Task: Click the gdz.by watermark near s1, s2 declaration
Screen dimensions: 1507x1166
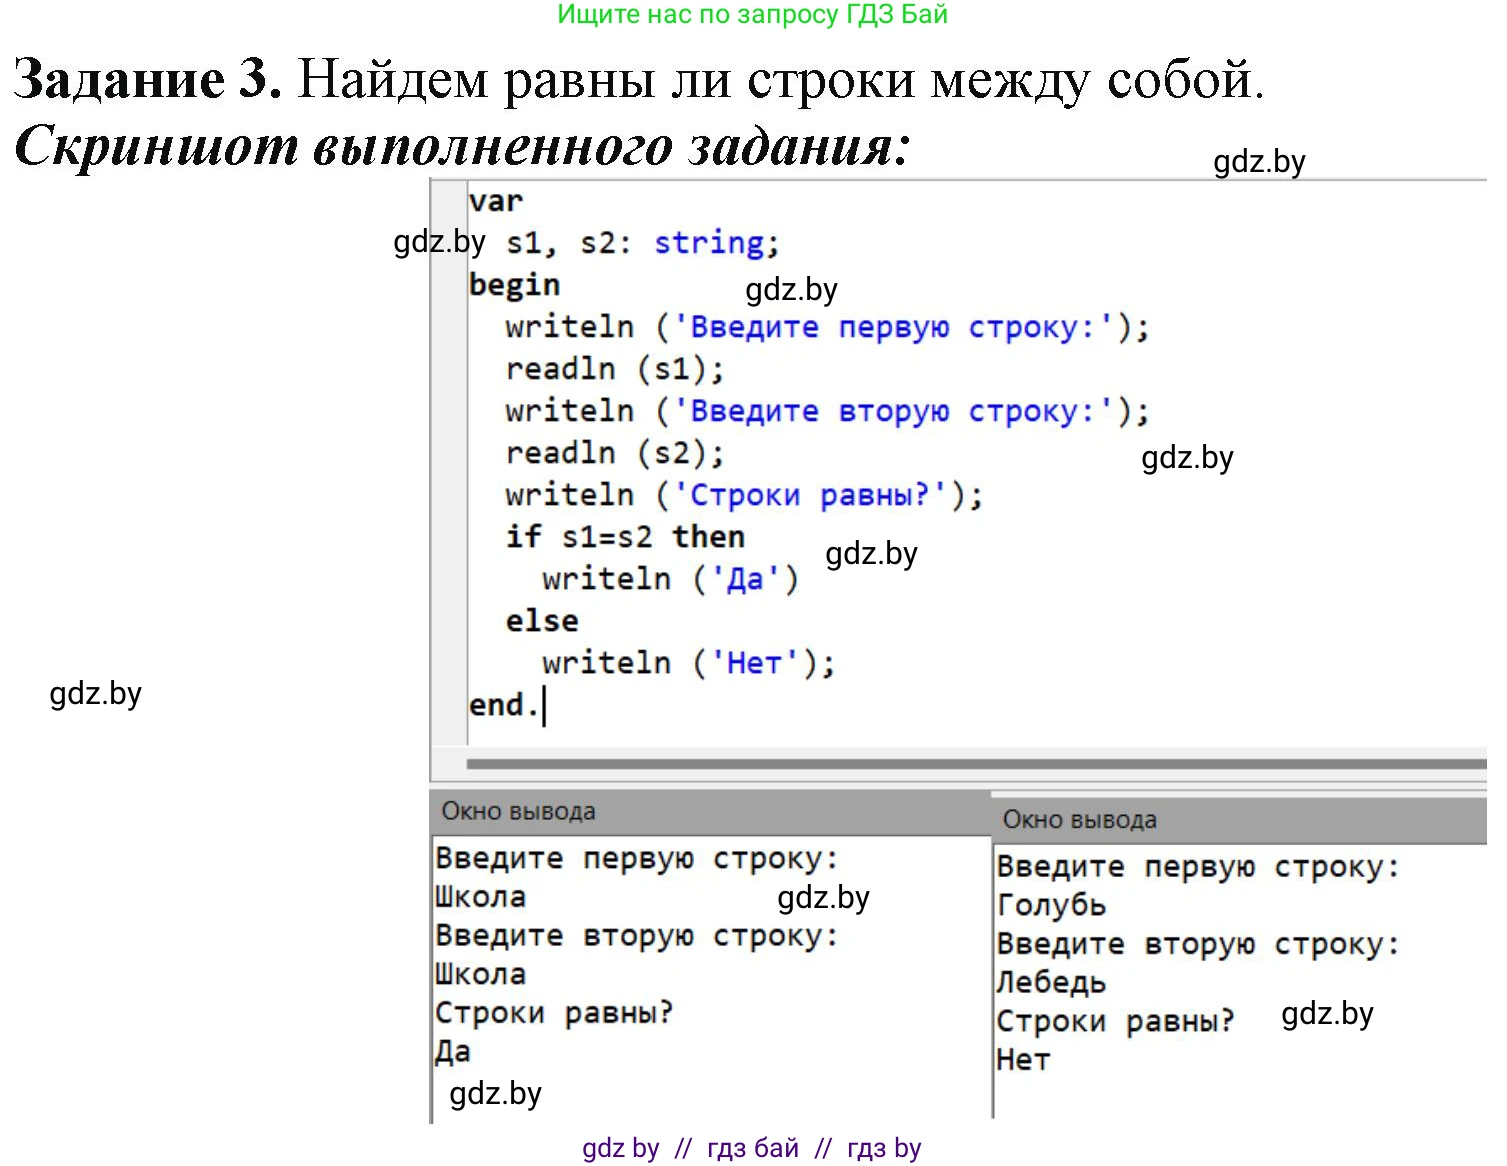Action: point(440,242)
